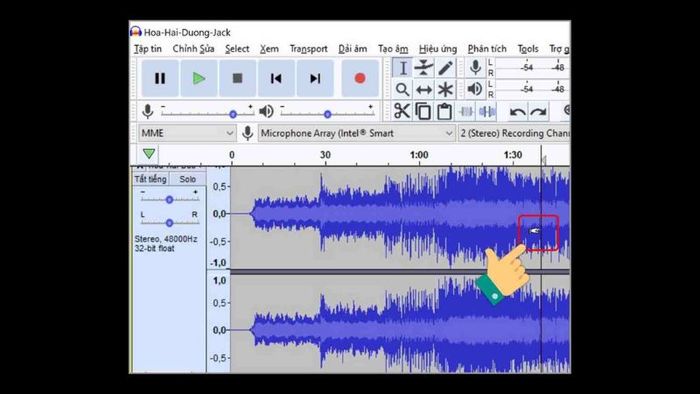Click the Silence audio icon
The image size is (700, 394).
[487, 111]
